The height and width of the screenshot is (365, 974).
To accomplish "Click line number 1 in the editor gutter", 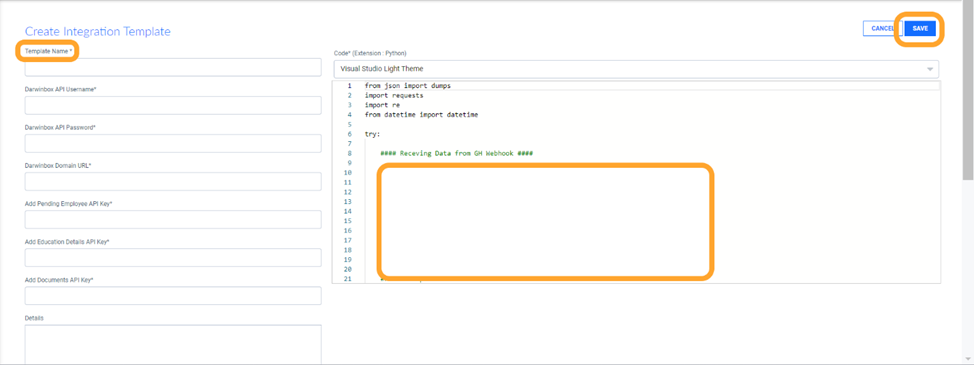I will pos(349,86).
